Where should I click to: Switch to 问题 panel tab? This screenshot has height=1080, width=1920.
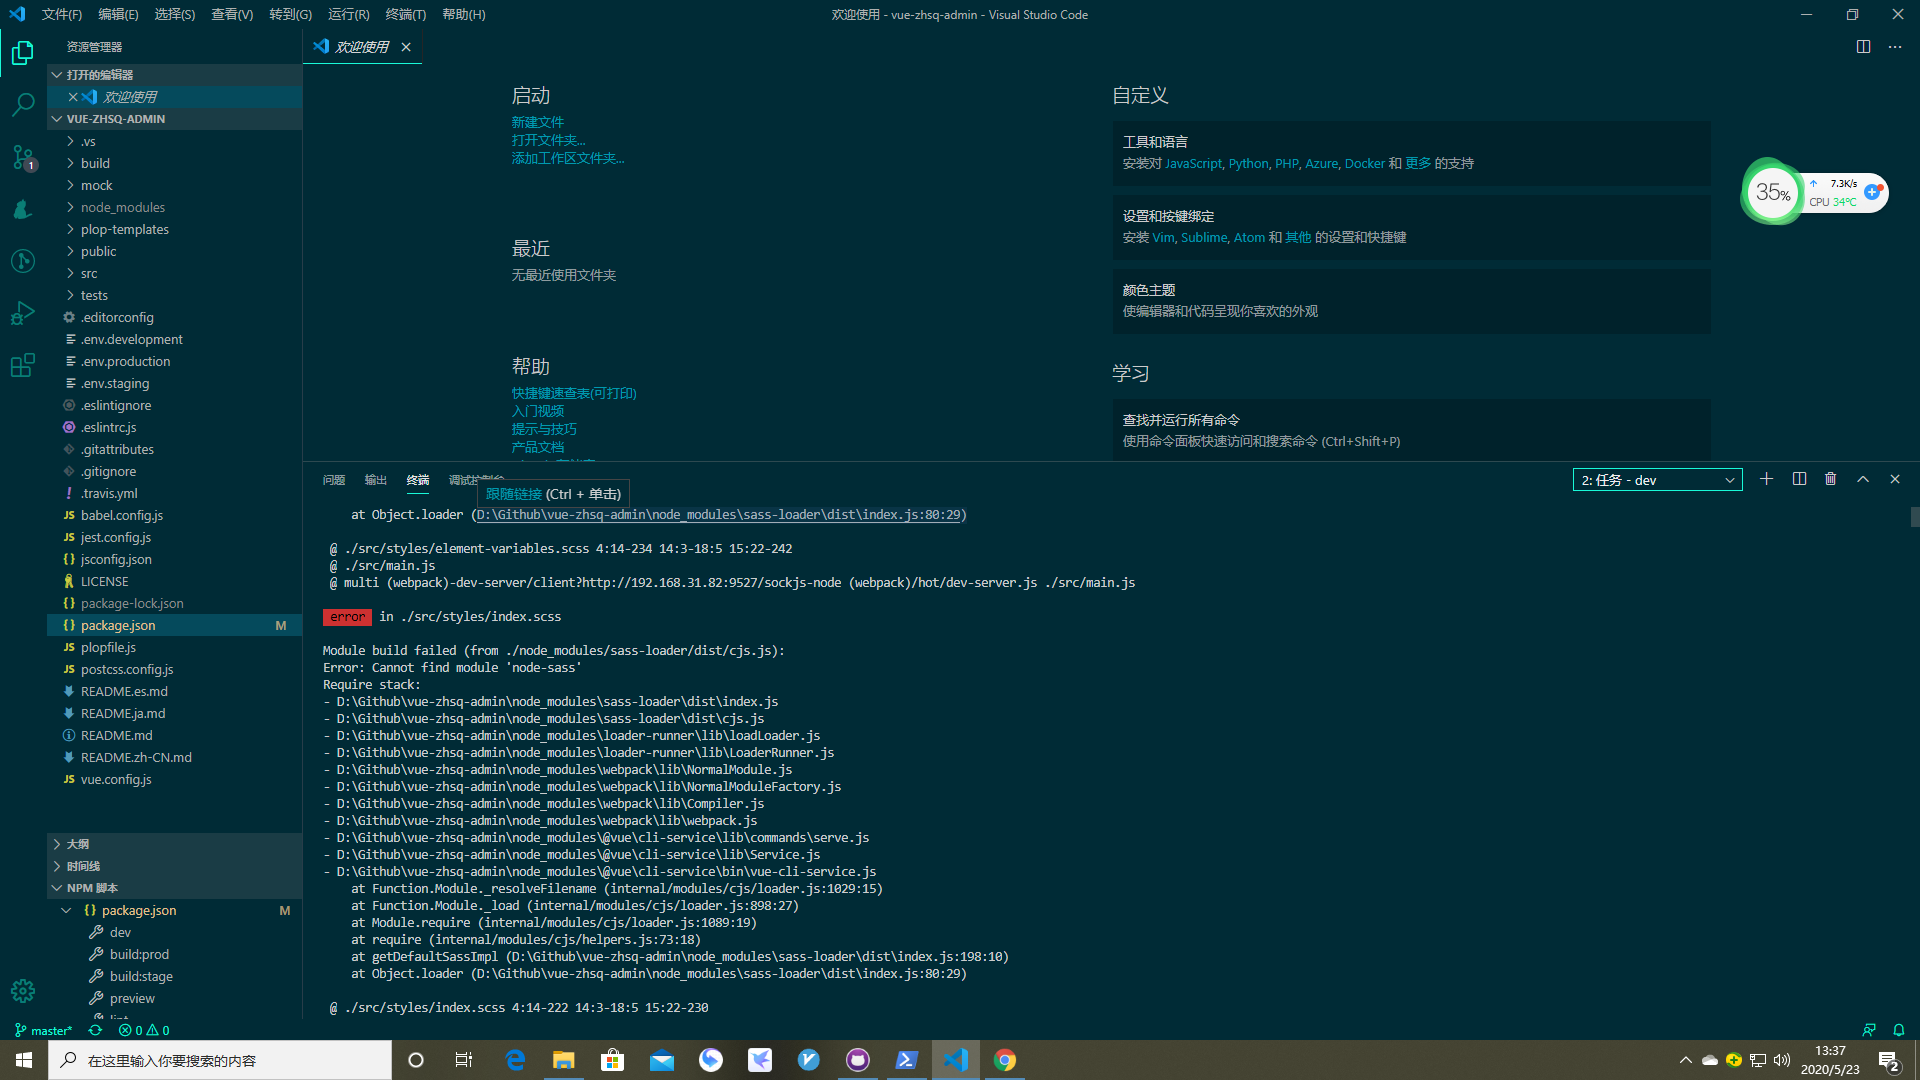click(334, 480)
